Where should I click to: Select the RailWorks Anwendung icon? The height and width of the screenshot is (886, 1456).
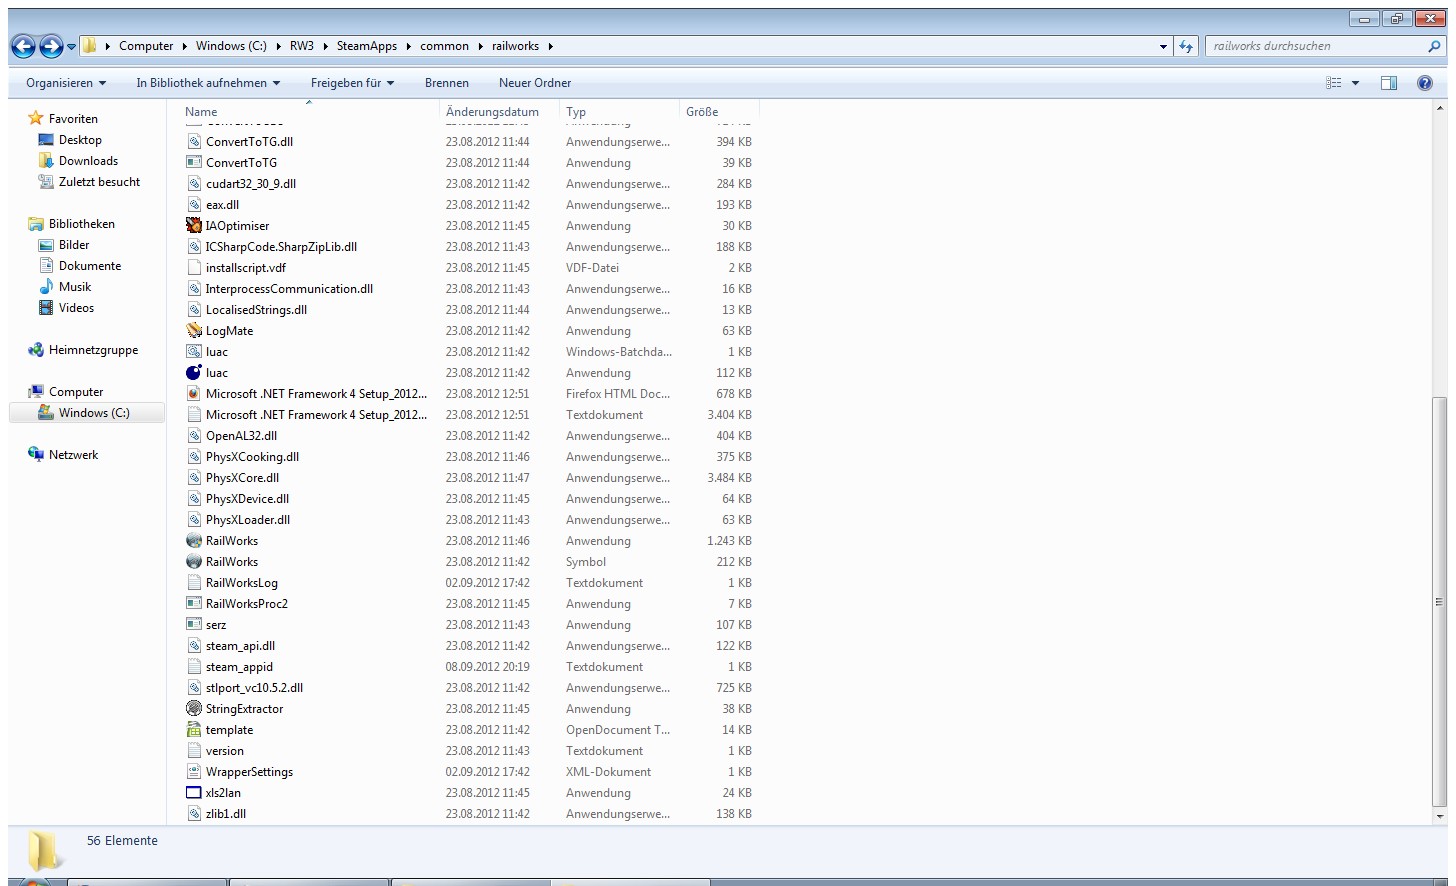pos(194,541)
